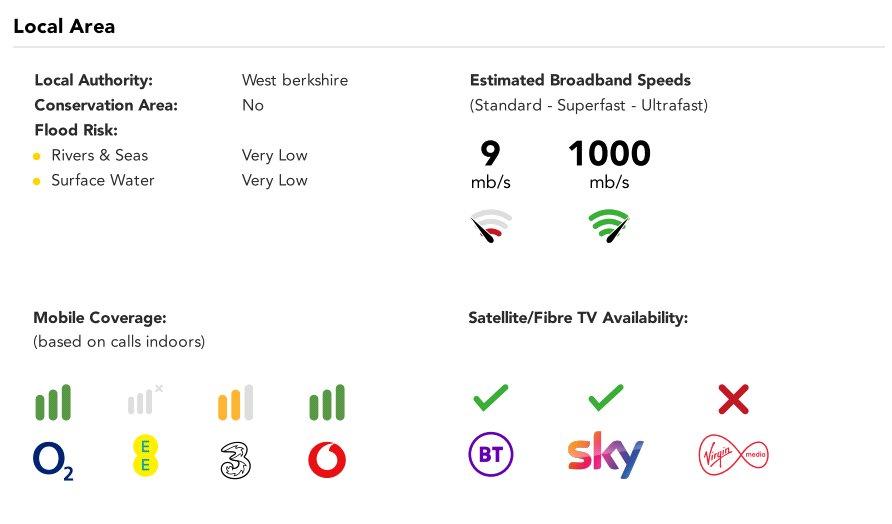Click the green signal bars above Vodafone
The image size is (892, 524).
click(x=327, y=402)
